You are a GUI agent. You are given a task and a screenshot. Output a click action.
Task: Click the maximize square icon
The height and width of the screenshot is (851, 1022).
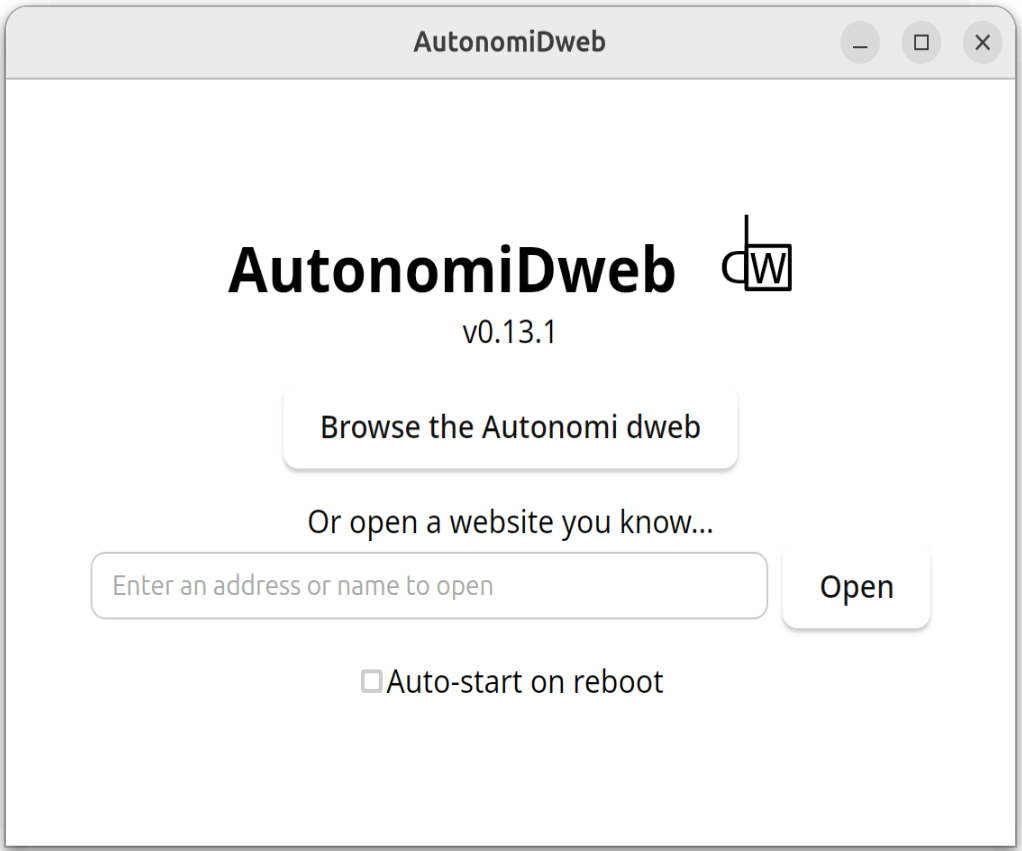(x=920, y=42)
